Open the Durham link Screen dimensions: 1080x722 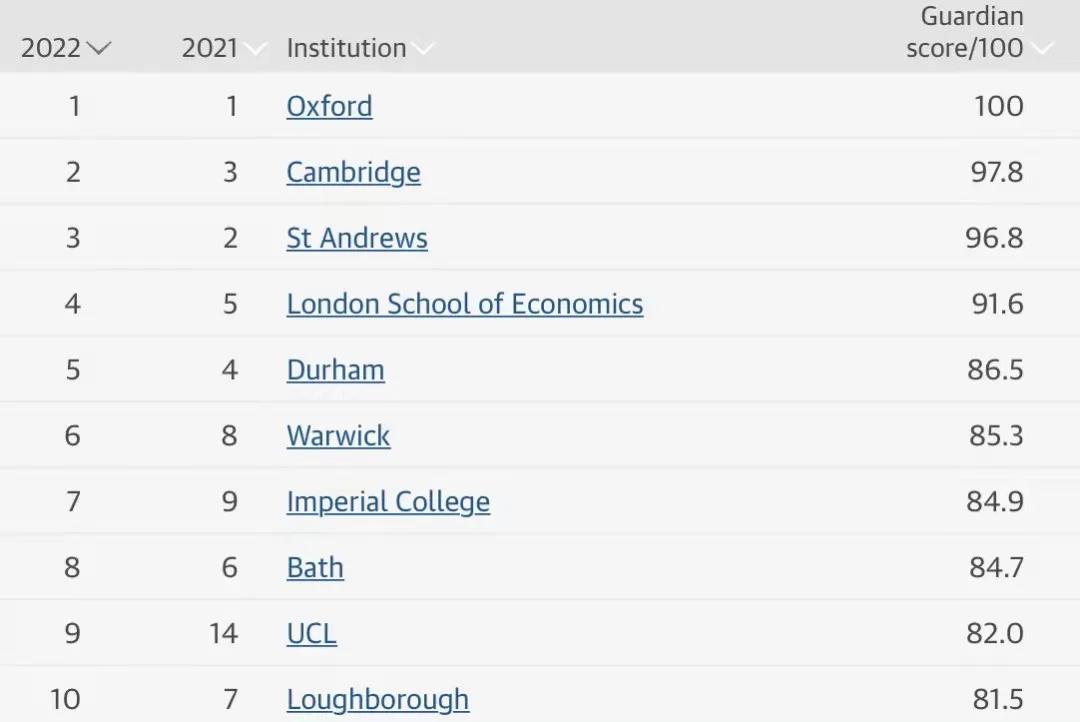pyautogui.click(x=335, y=370)
